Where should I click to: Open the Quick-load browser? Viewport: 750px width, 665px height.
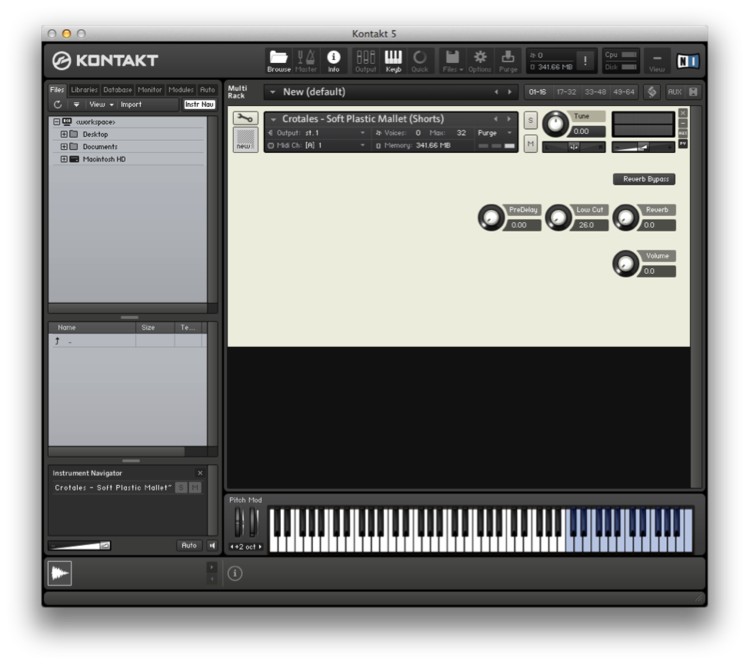coord(420,61)
